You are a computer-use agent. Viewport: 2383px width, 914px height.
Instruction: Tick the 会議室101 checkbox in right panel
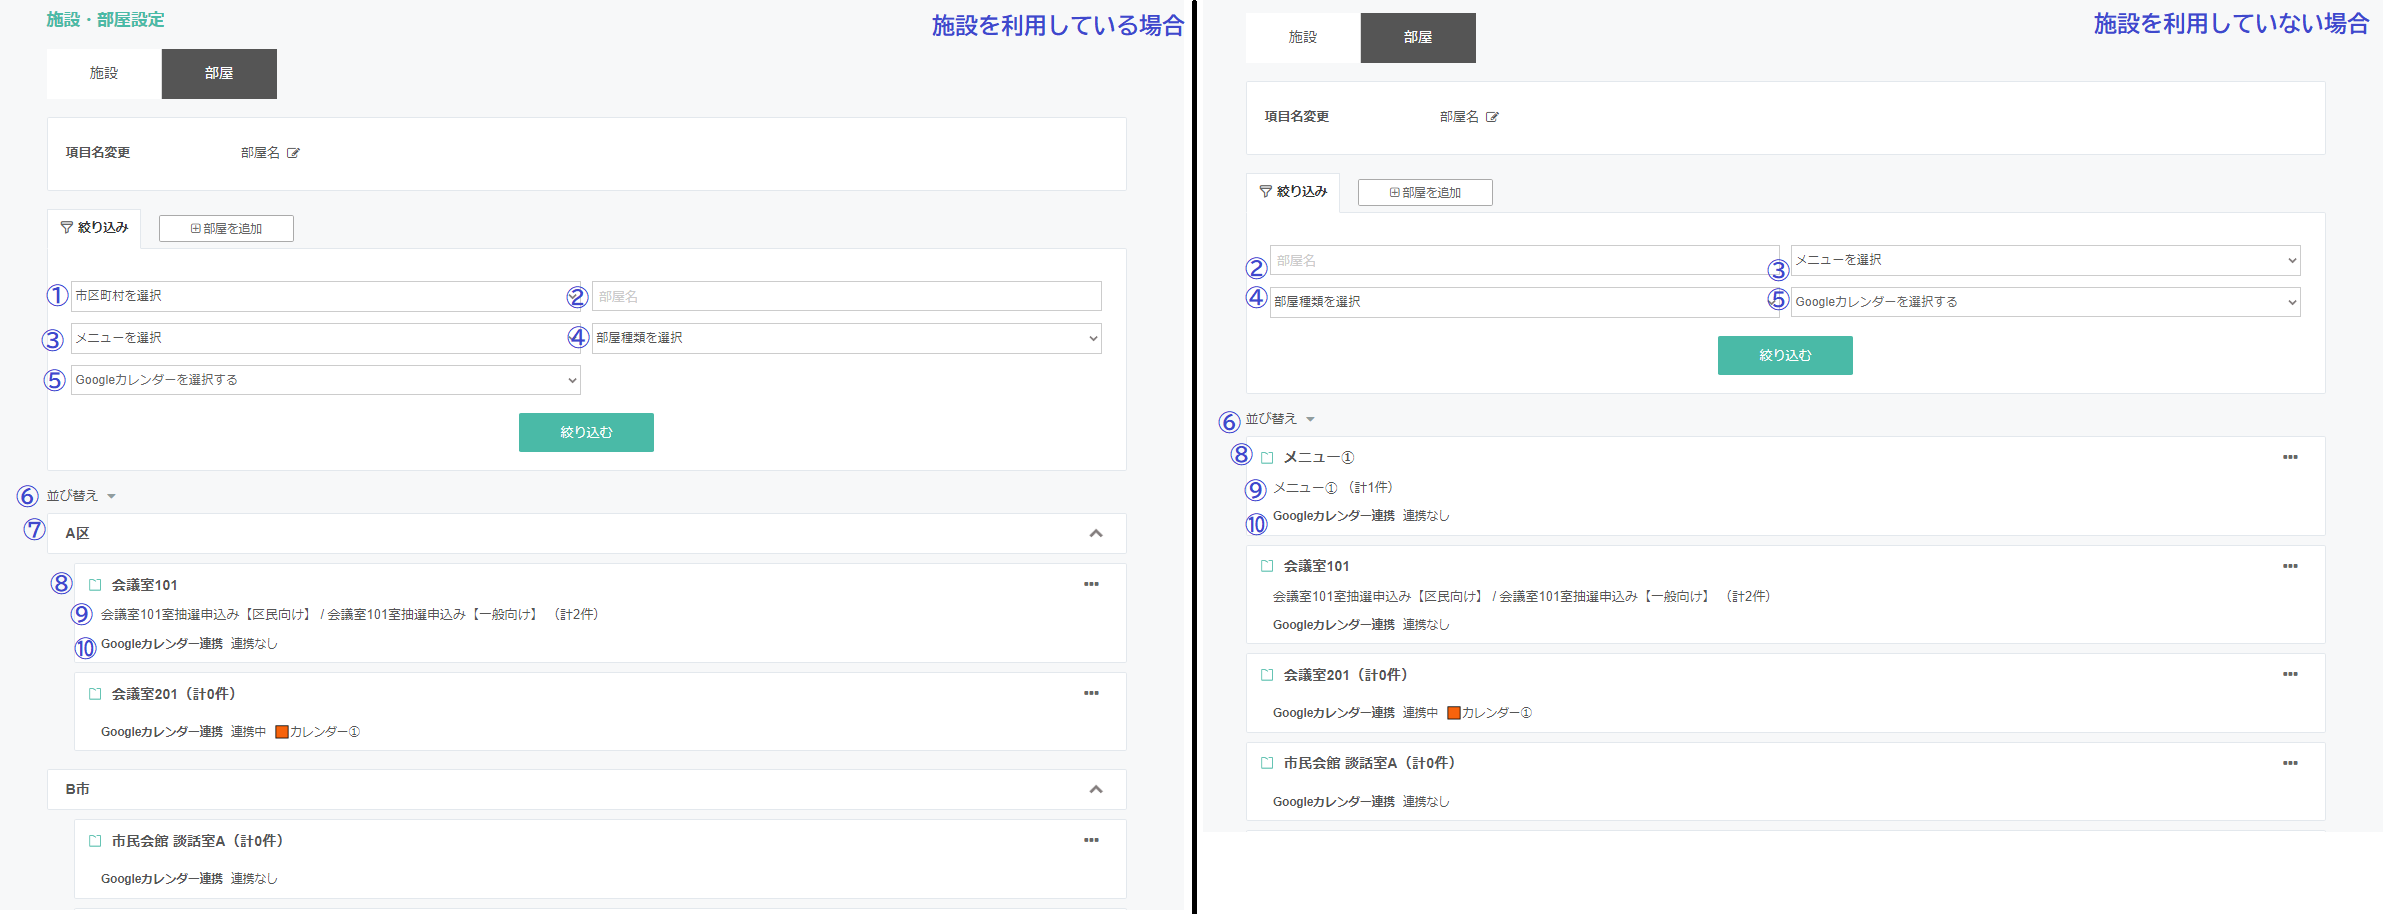pos(1267,566)
